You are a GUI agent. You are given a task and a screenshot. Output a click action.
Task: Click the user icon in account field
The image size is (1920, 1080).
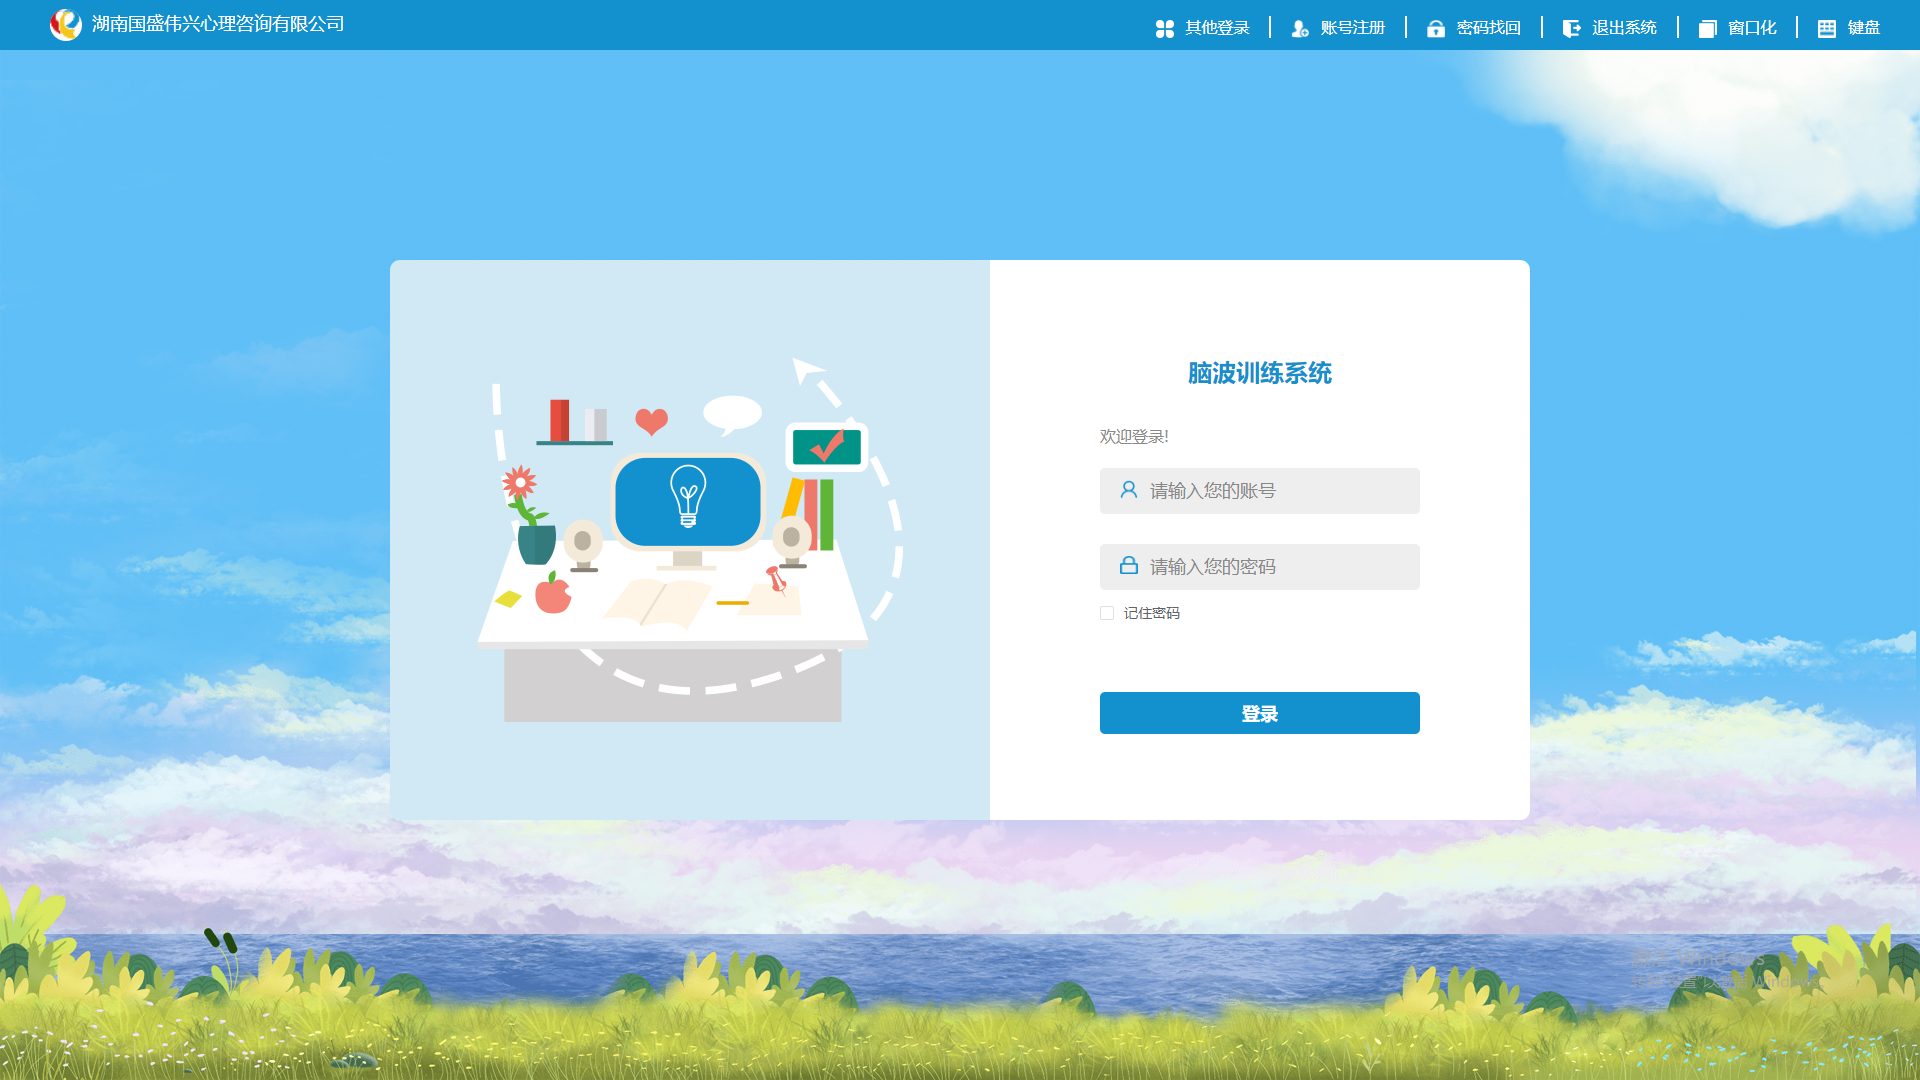click(x=1128, y=490)
